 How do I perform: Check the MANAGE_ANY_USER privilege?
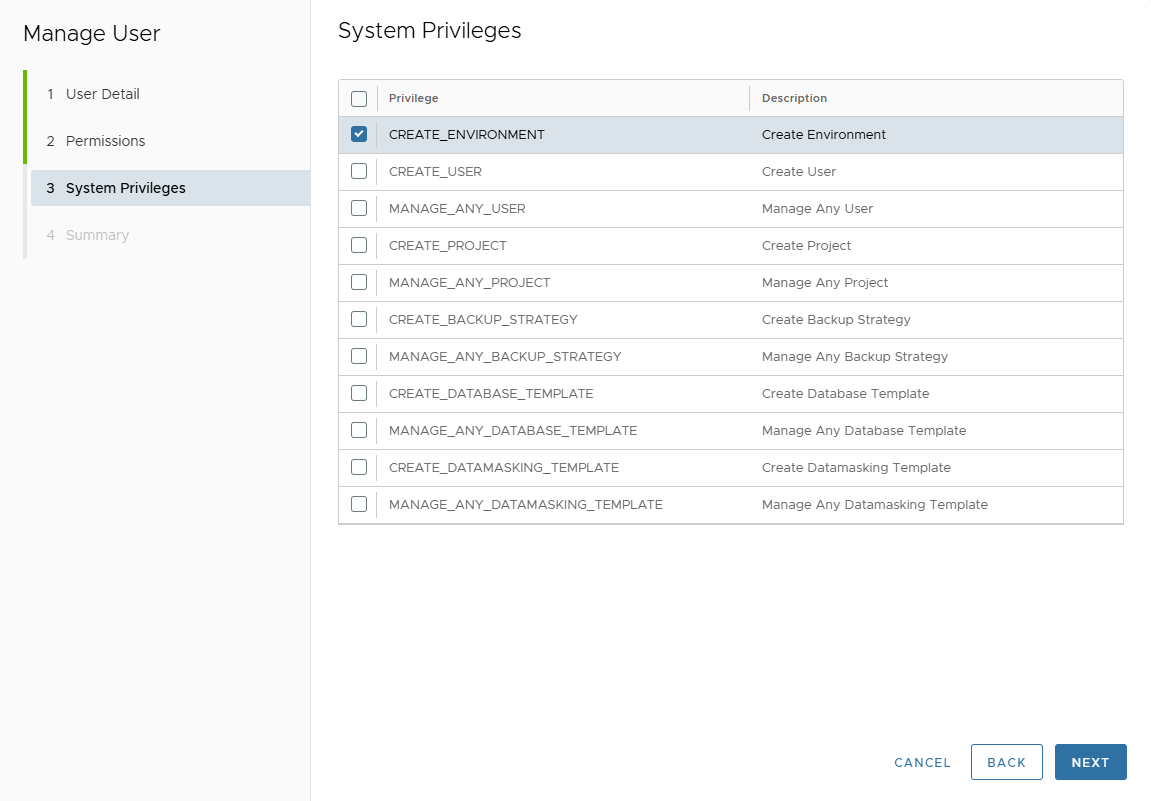[x=359, y=208]
